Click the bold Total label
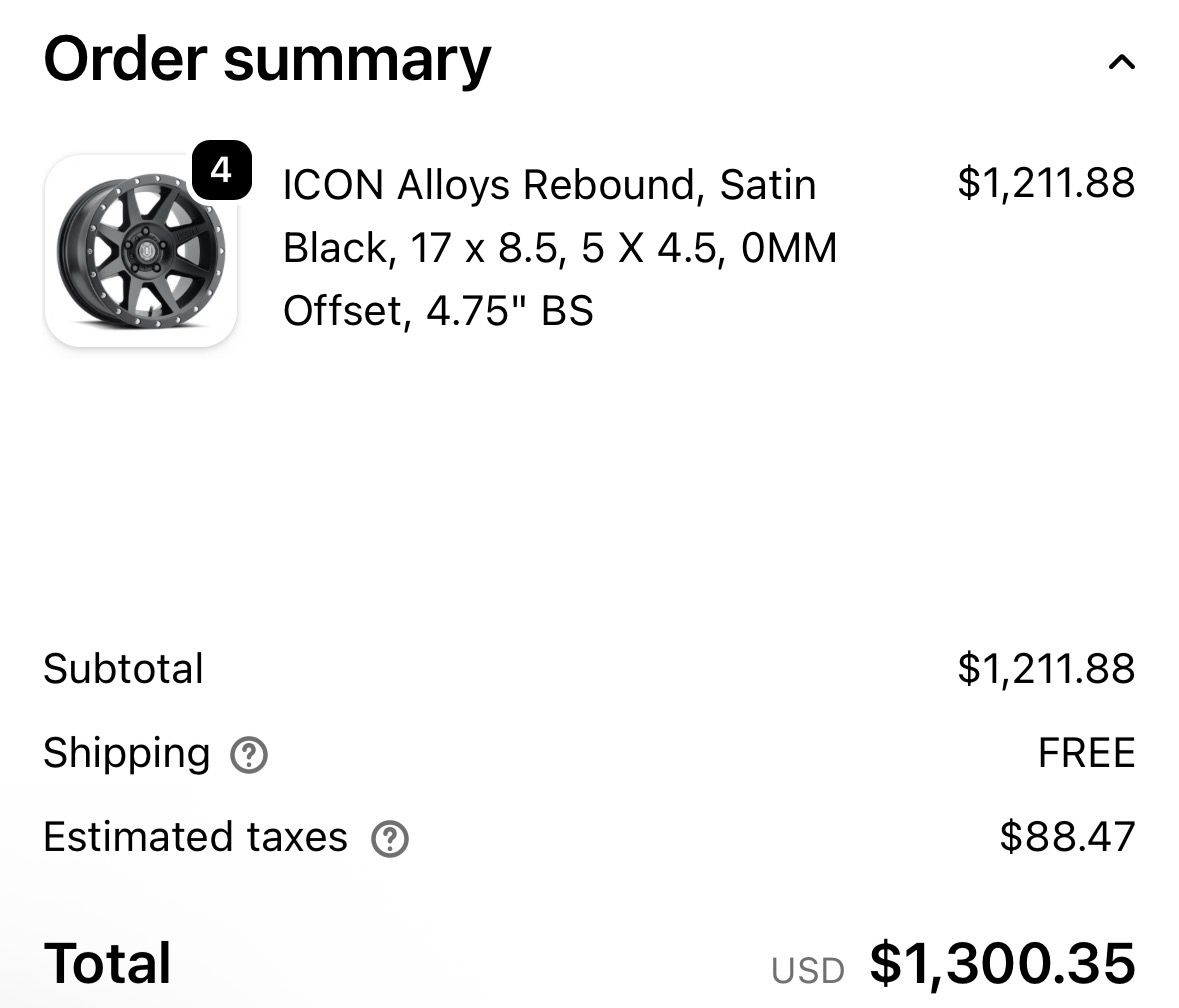Screen dimensions: 1179x1008 point(107,964)
